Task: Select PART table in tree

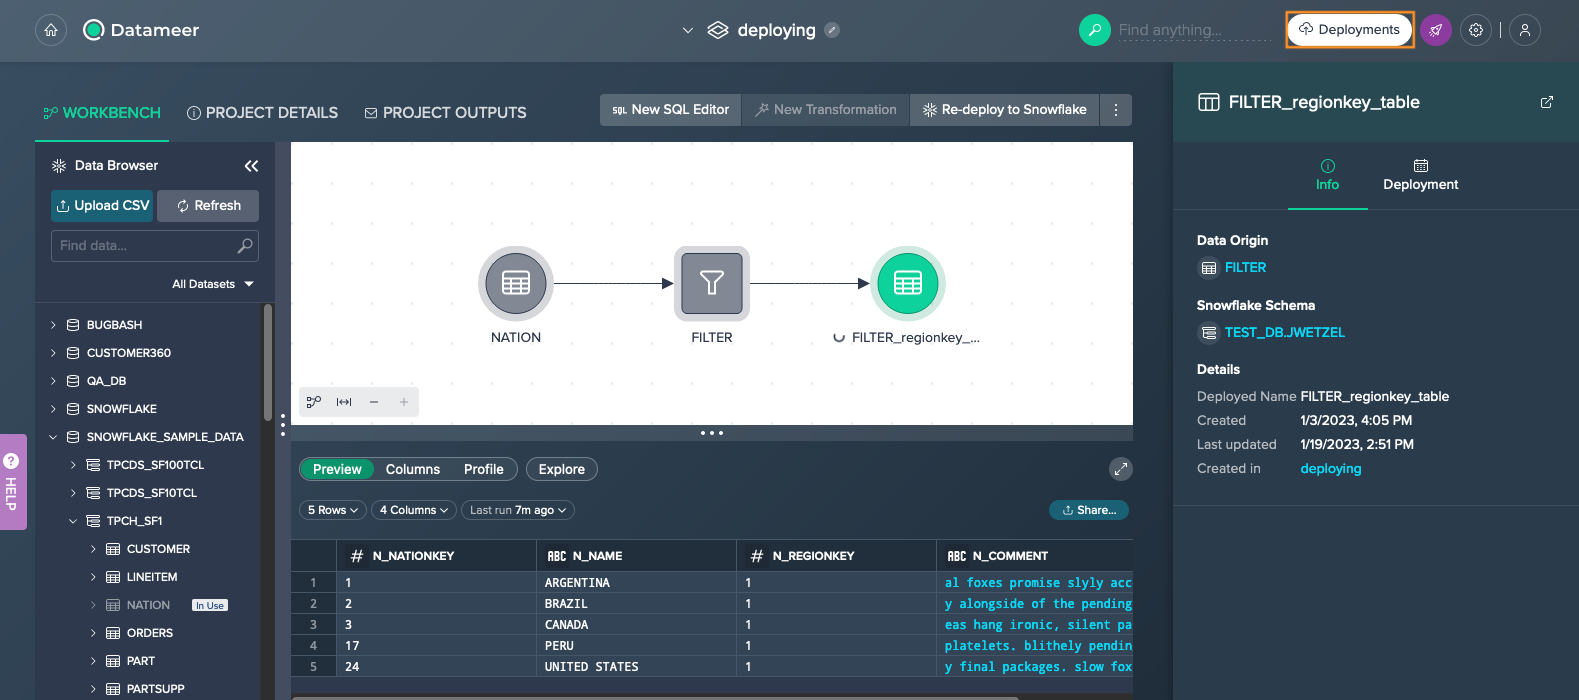Action: pyautogui.click(x=141, y=661)
